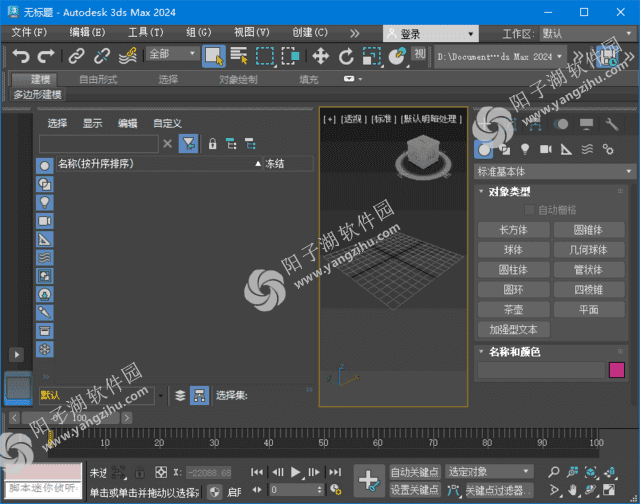
Task: Open the 编辑(E) menu
Action: pyautogui.click(x=87, y=32)
